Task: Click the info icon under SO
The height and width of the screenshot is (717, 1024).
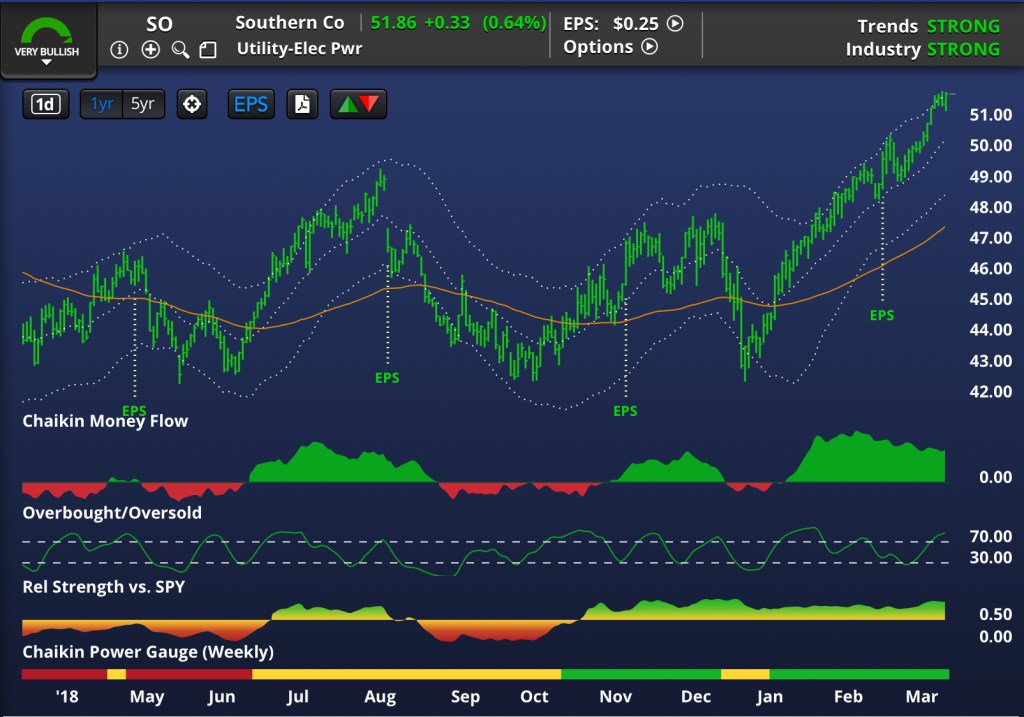Action: point(120,49)
